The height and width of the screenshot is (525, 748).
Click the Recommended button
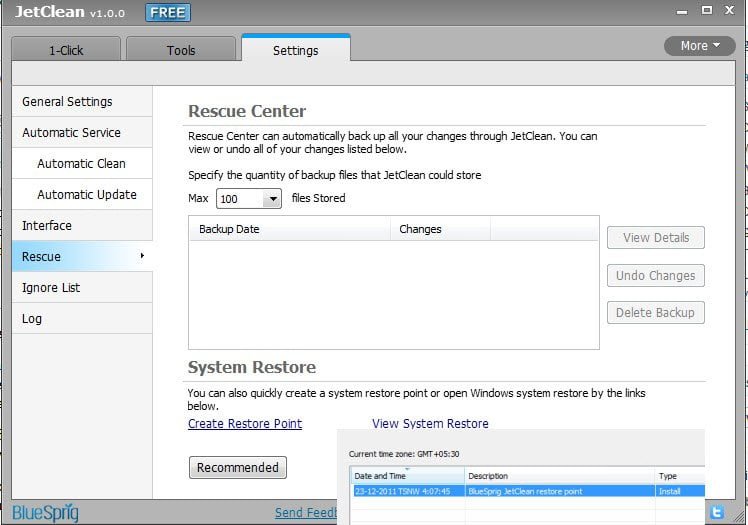click(x=238, y=467)
